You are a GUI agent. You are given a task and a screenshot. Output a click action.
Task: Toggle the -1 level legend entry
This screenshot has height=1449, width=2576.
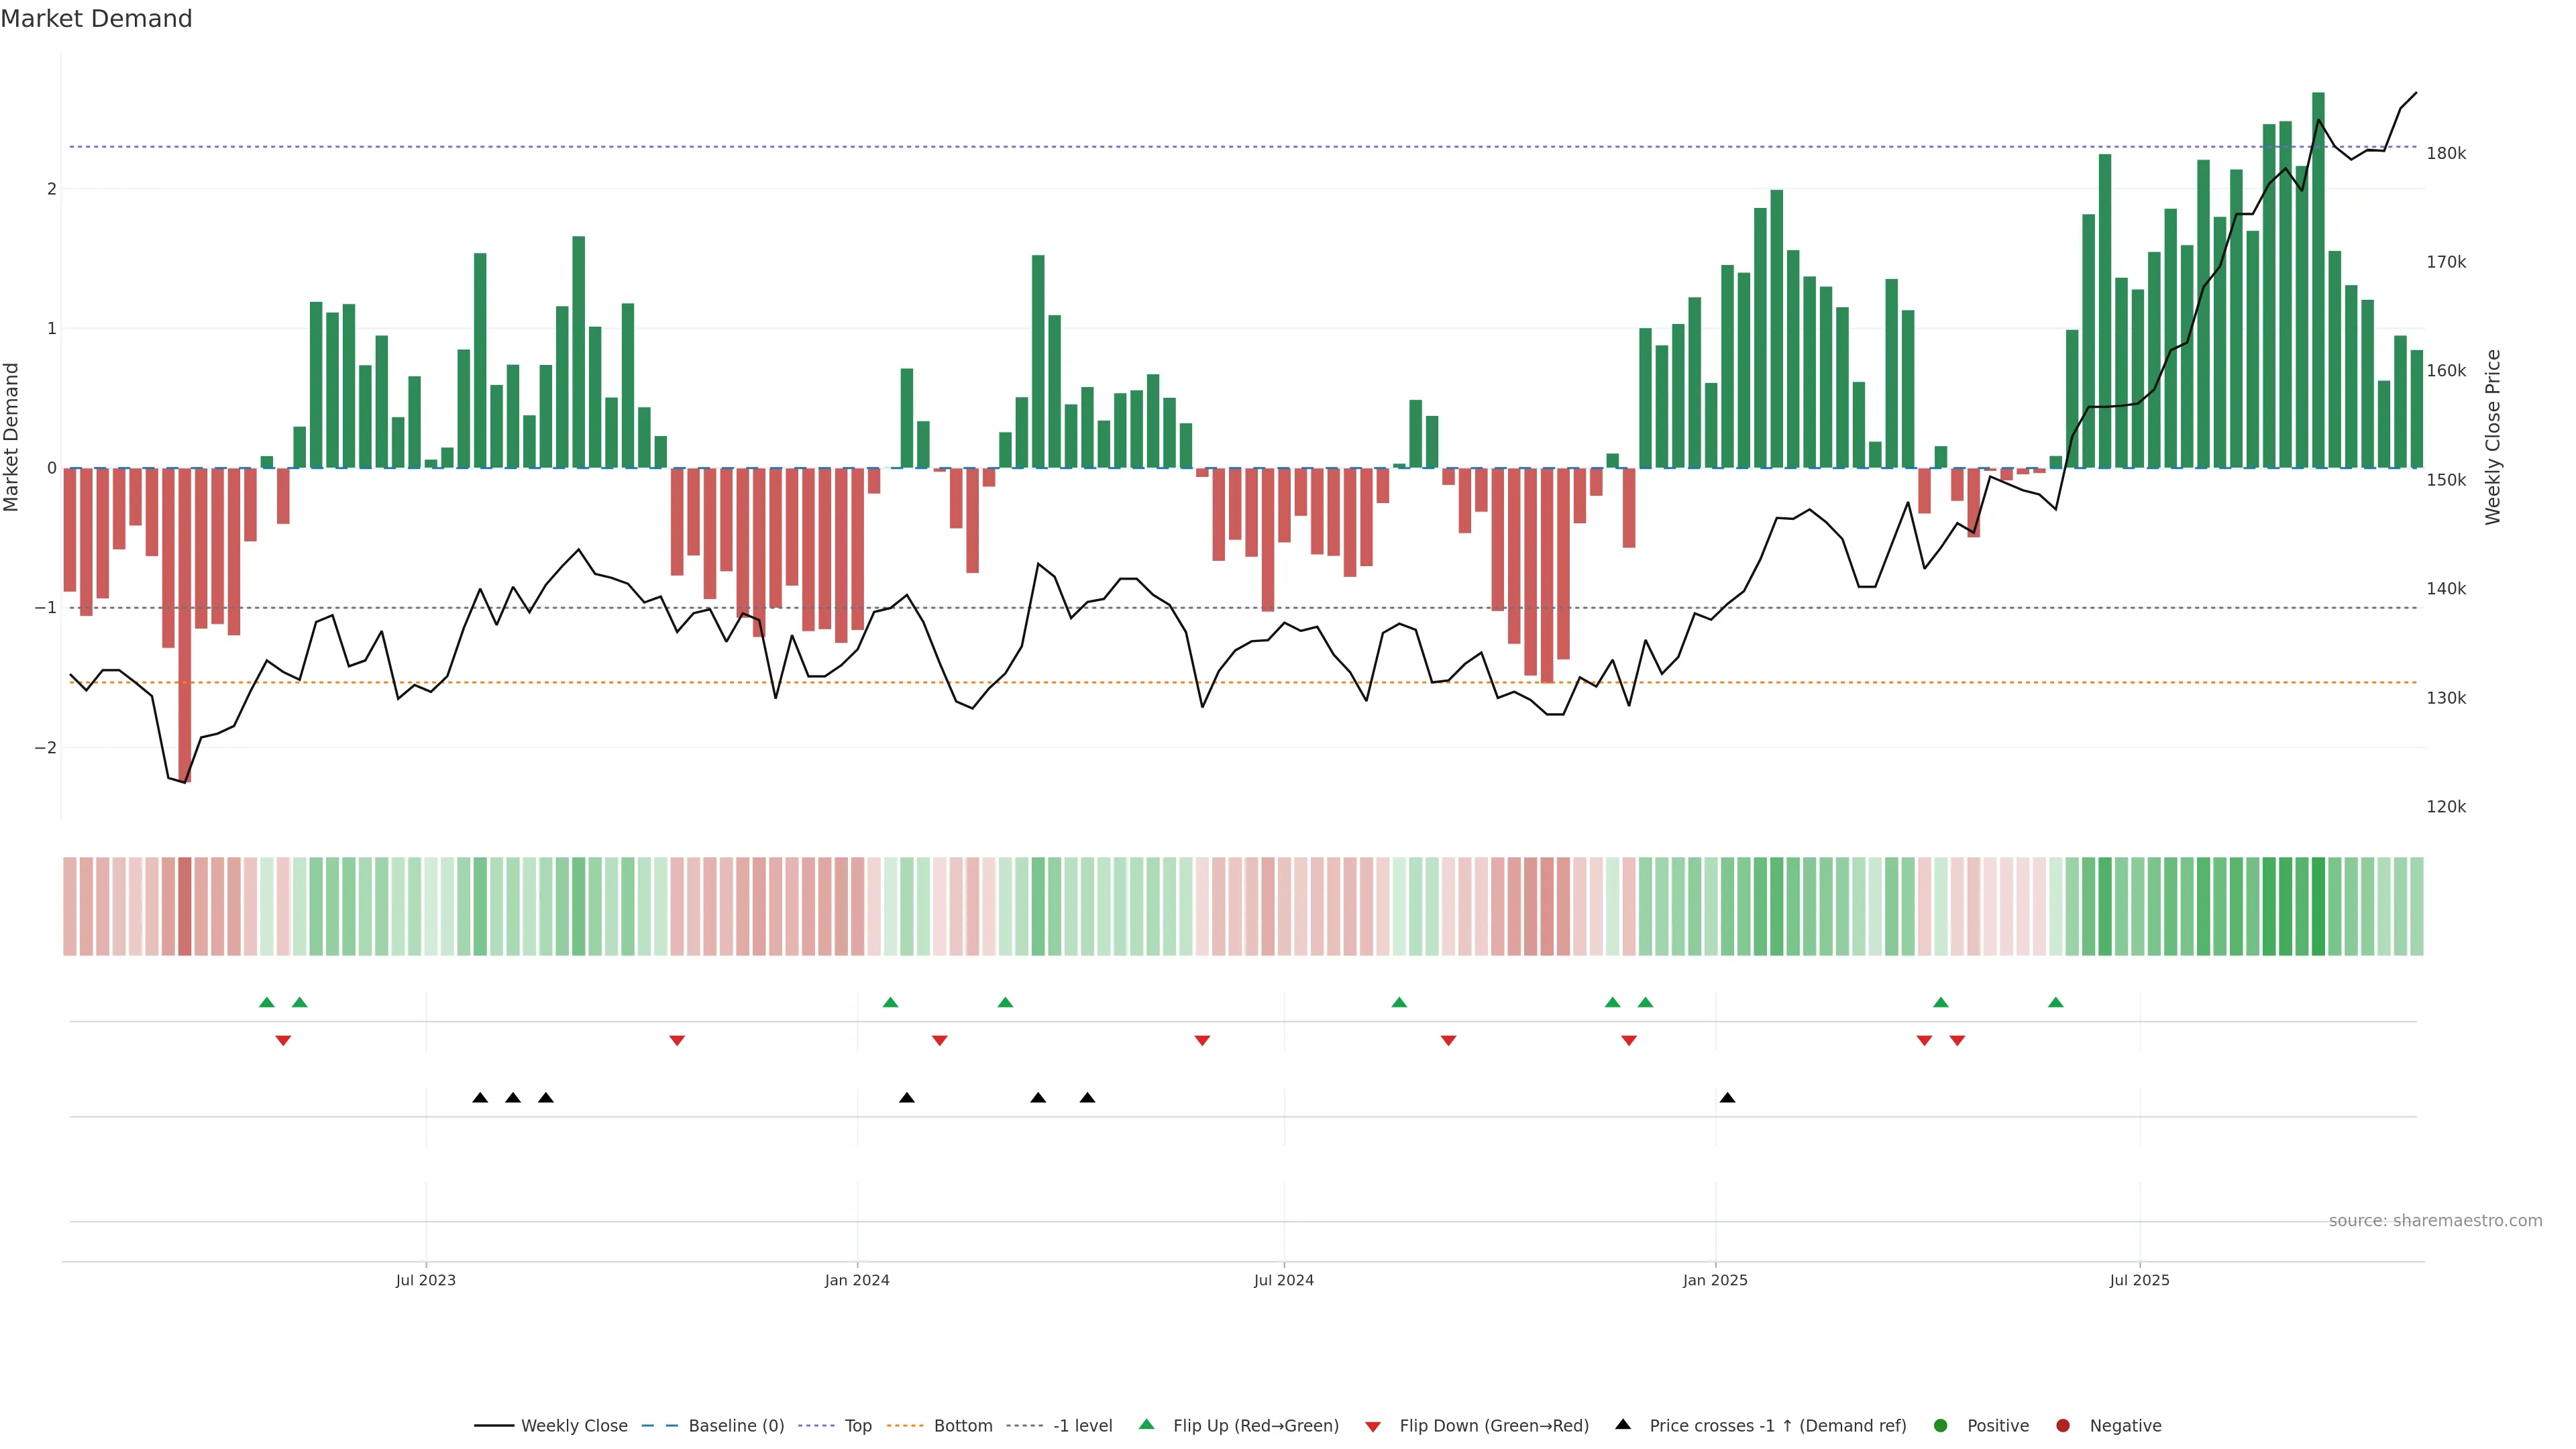pos(1082,1425)
